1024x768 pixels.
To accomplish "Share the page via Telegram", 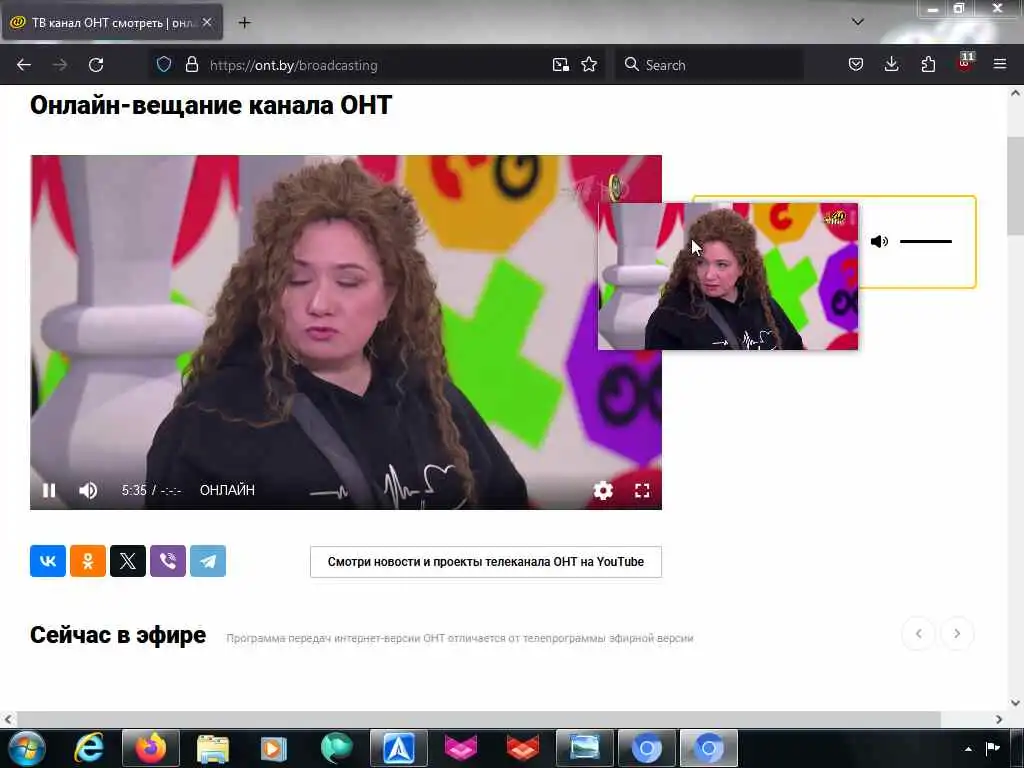I will point(208,561).
